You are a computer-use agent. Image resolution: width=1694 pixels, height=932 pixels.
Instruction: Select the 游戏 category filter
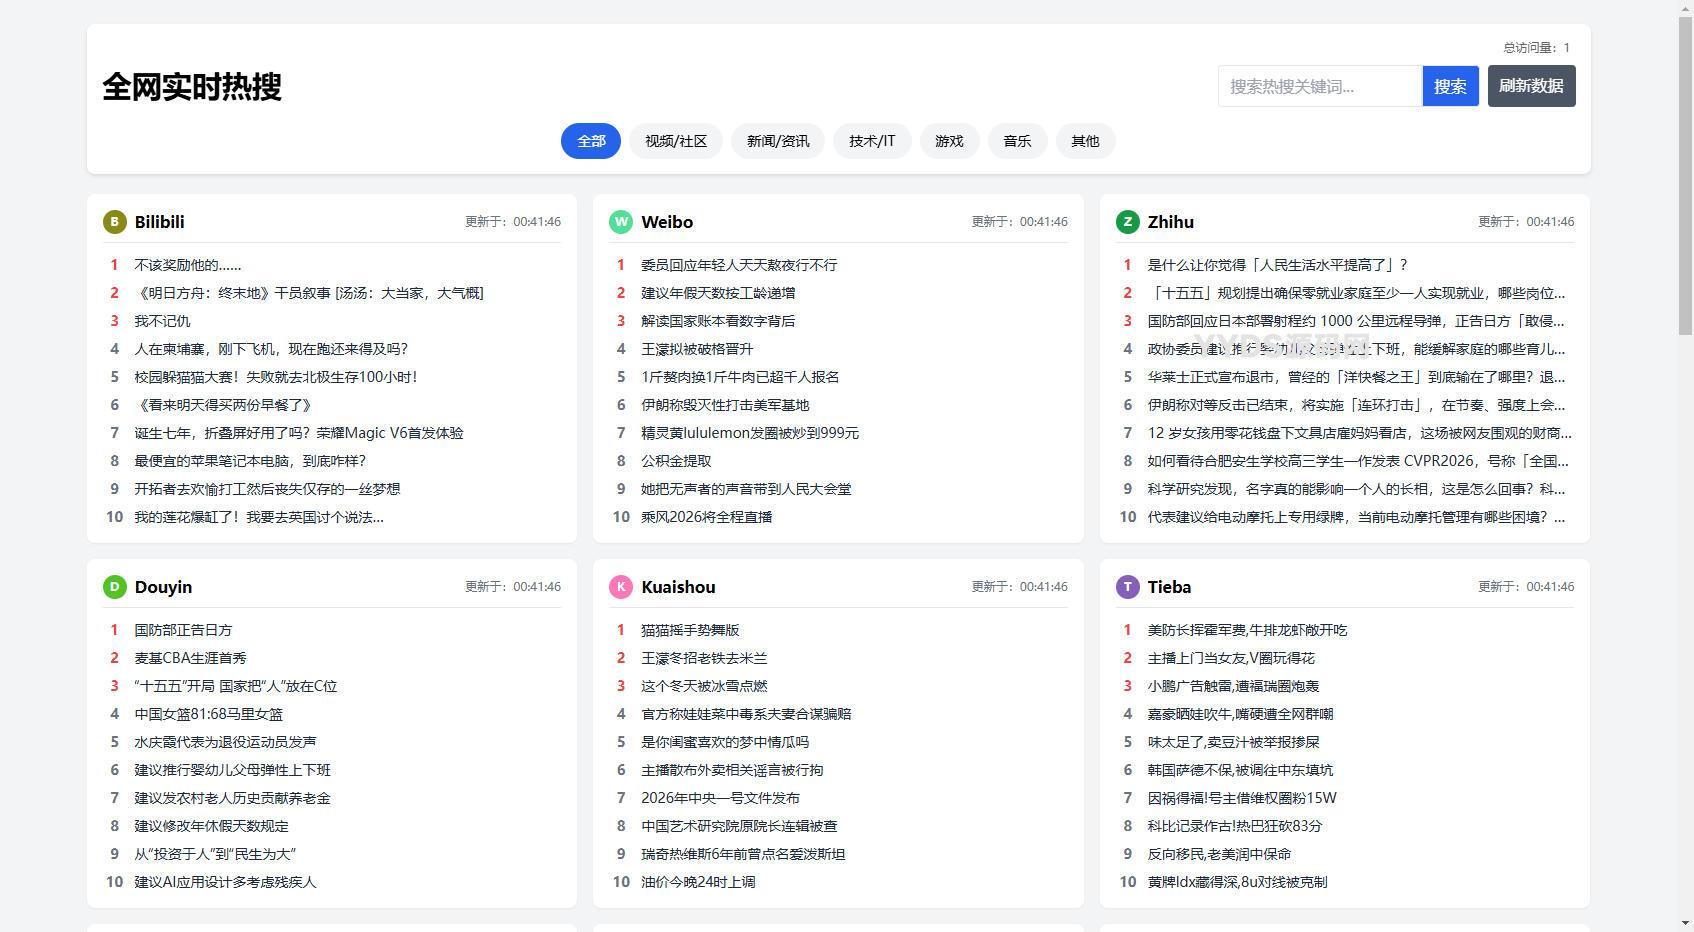point(948,141)
